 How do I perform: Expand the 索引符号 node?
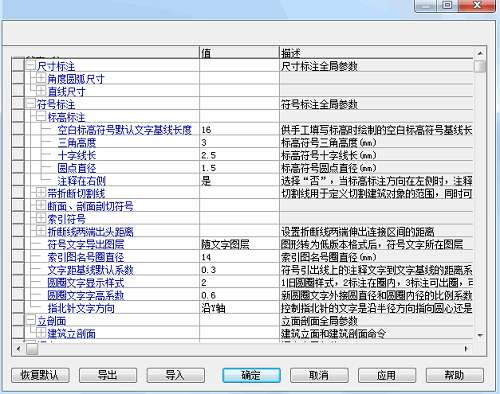(41, 218)
